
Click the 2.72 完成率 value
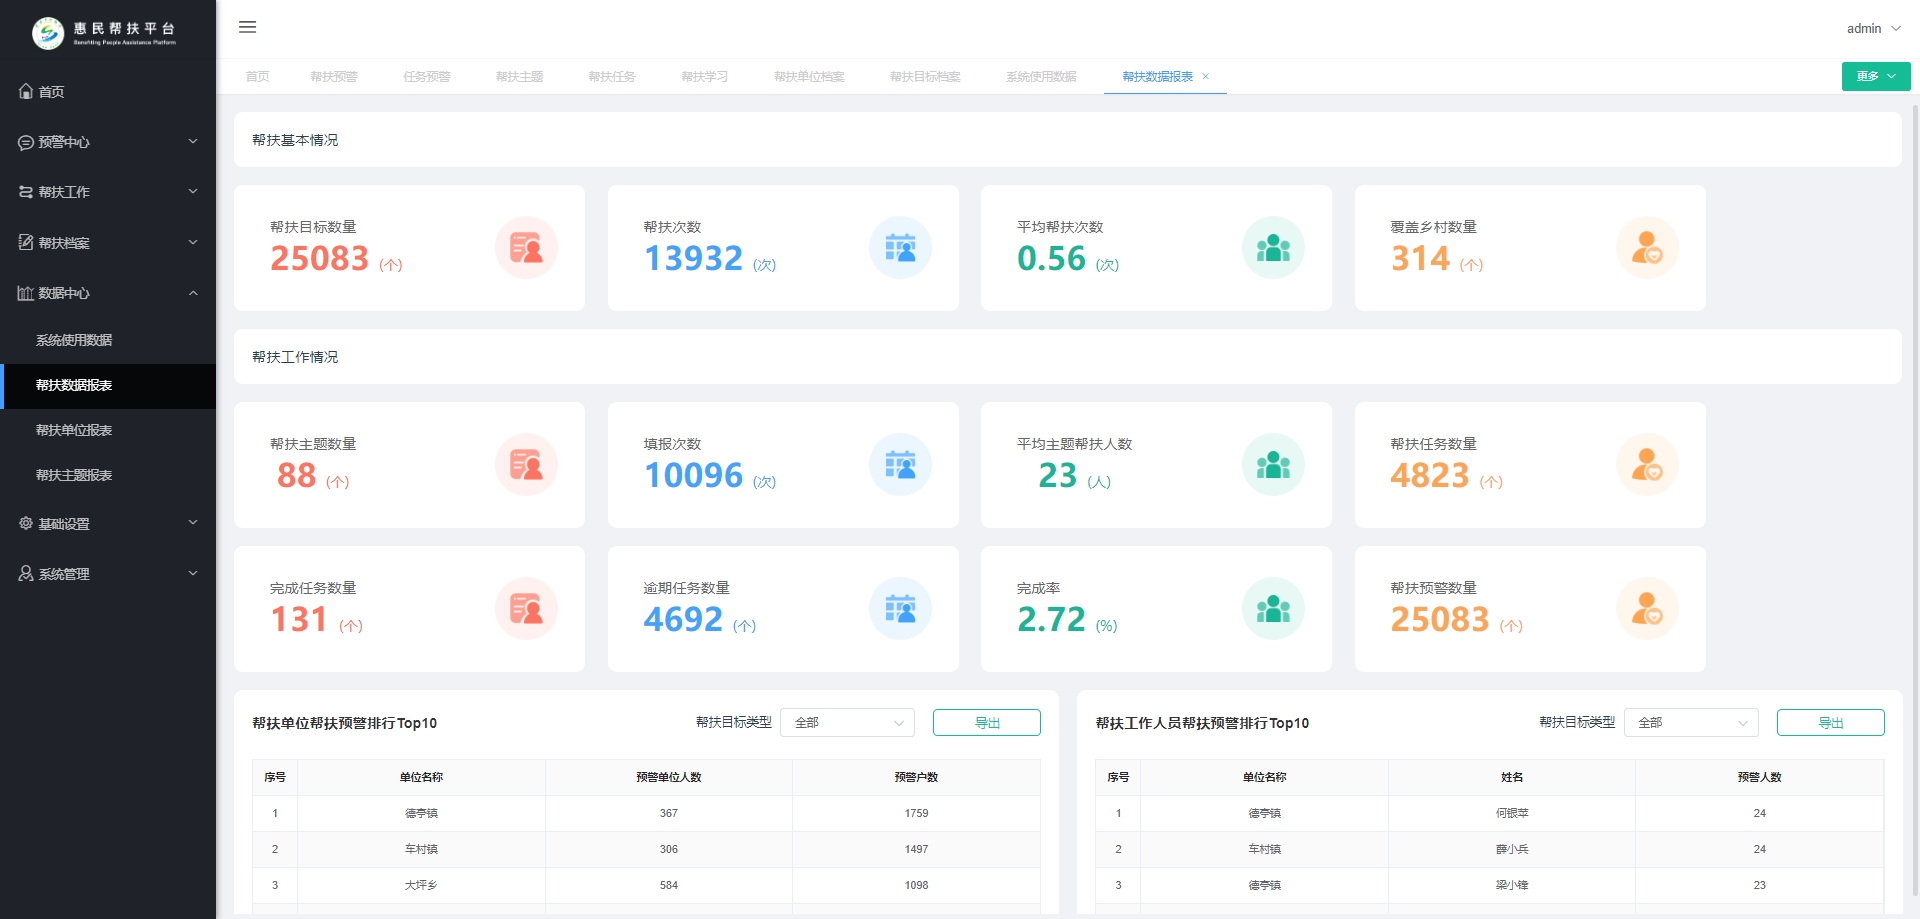[x=1051, y=619]
